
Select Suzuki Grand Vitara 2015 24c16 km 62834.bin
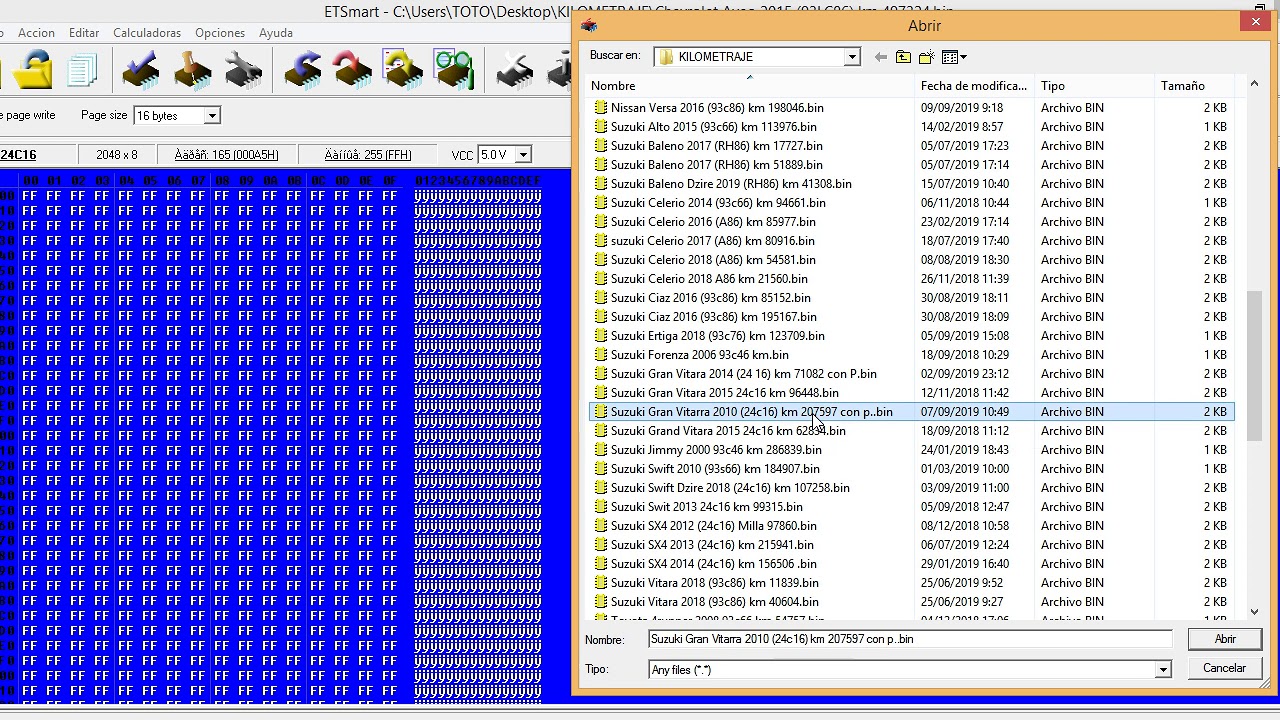728,430
